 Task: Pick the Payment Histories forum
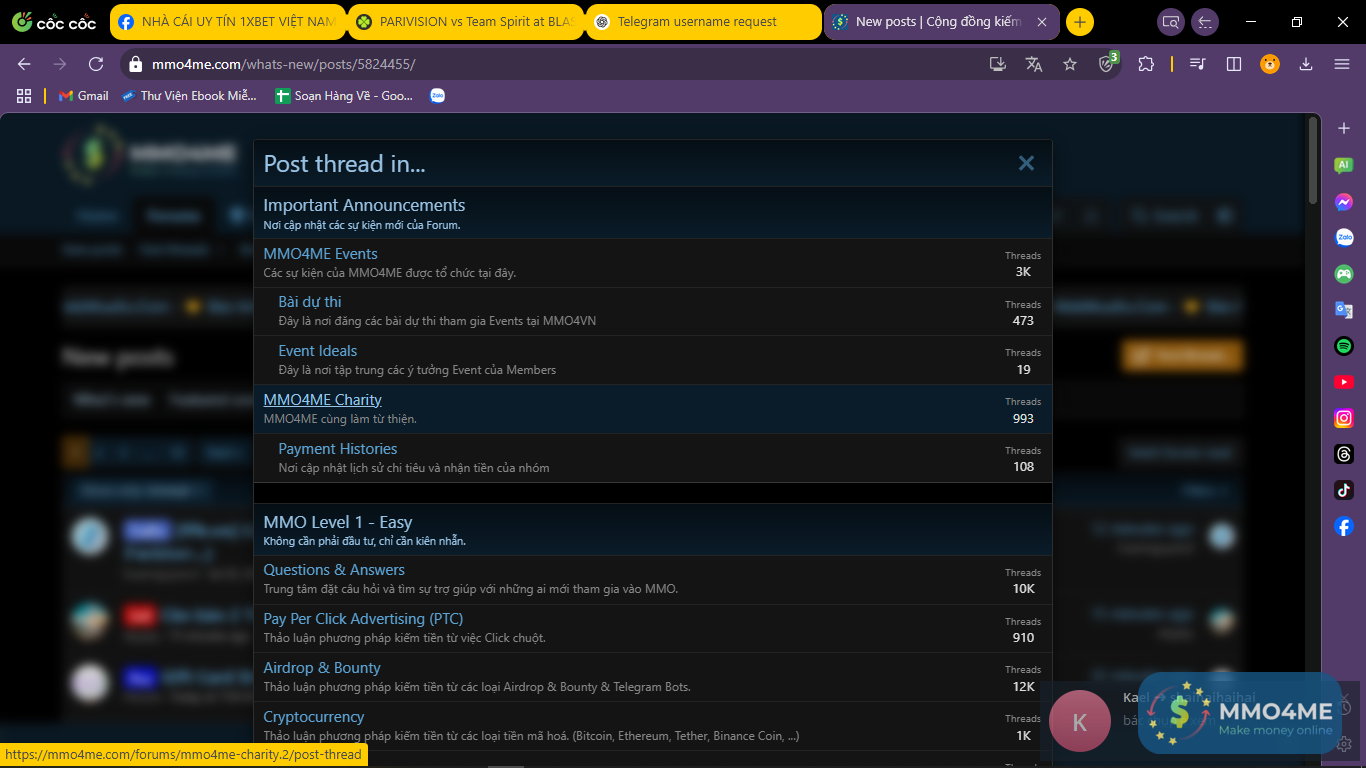coord(338,449)
